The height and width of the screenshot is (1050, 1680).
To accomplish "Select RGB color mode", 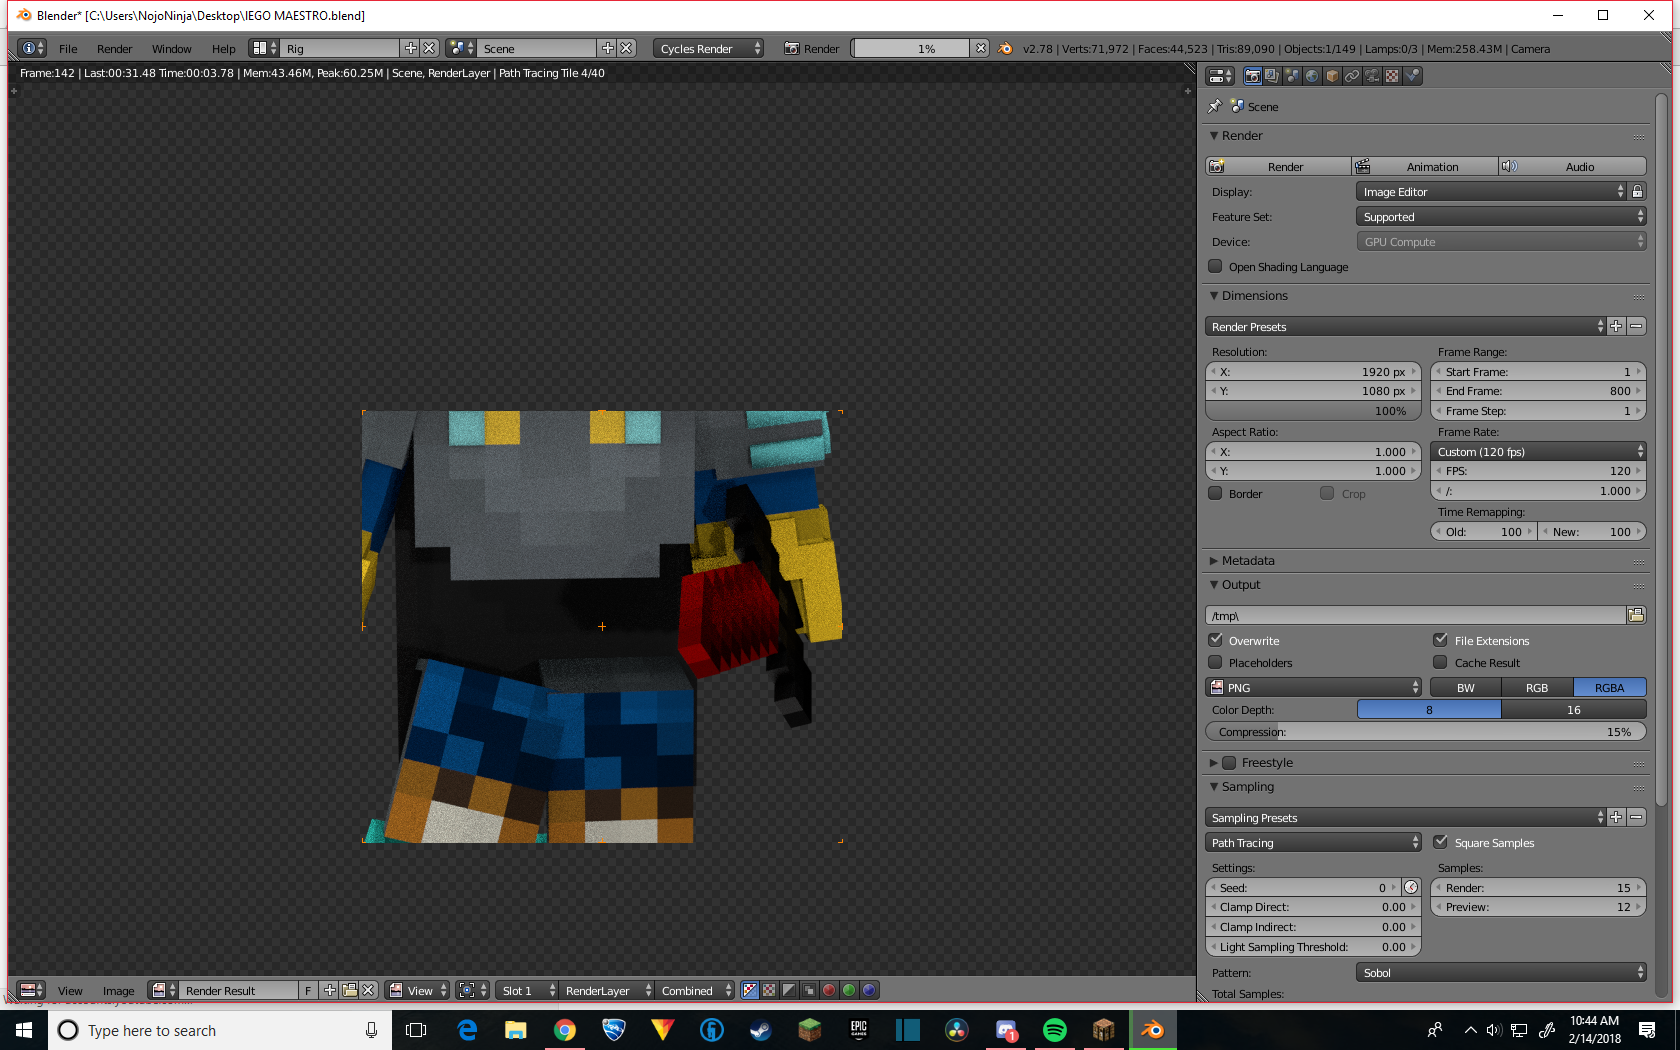I will pyautogui.click(x=1537, y=687).
